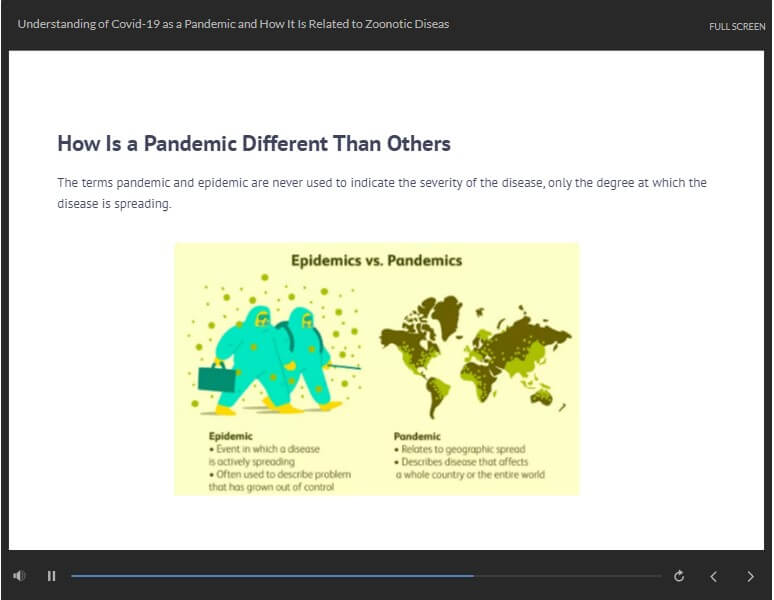
Task: Click the bold 'Epidemic' label
Action: (x=230, y=437)
